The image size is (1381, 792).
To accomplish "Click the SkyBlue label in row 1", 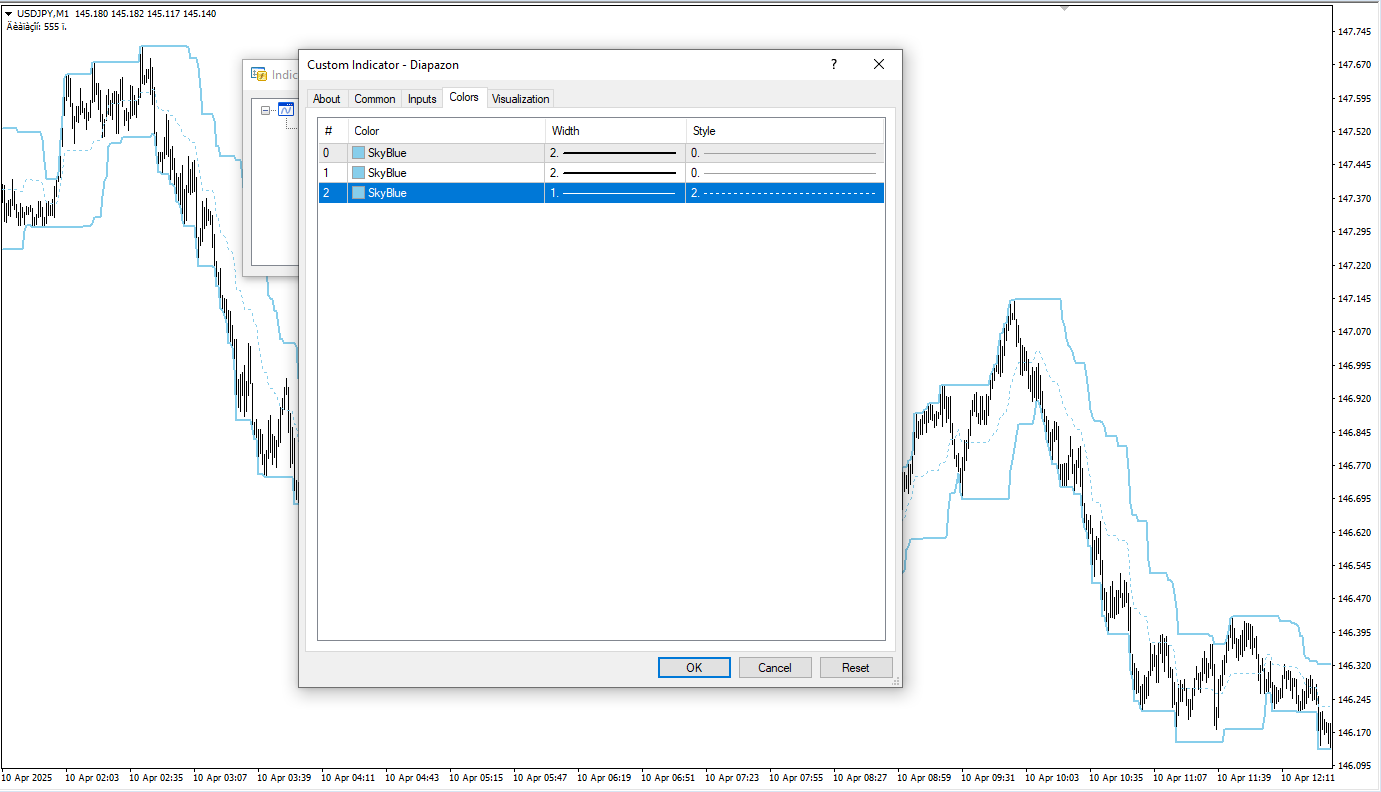I will 387,173.
